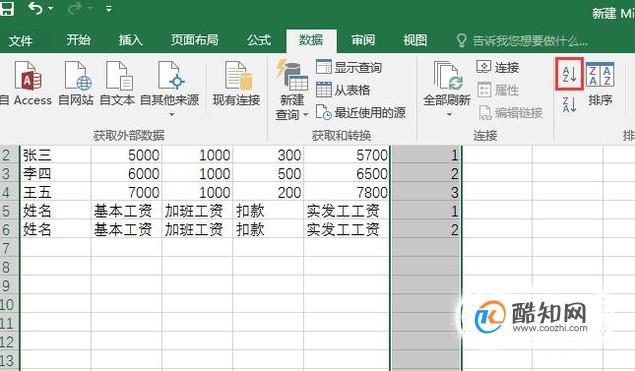The height and width of the screenshot is (371, 635).
Task: Select 扣款 cell in row 6
Action: tap(268, 229)
